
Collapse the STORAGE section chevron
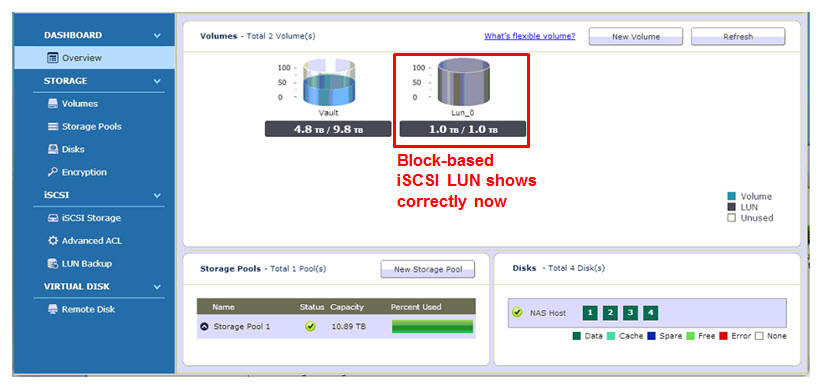157,82
